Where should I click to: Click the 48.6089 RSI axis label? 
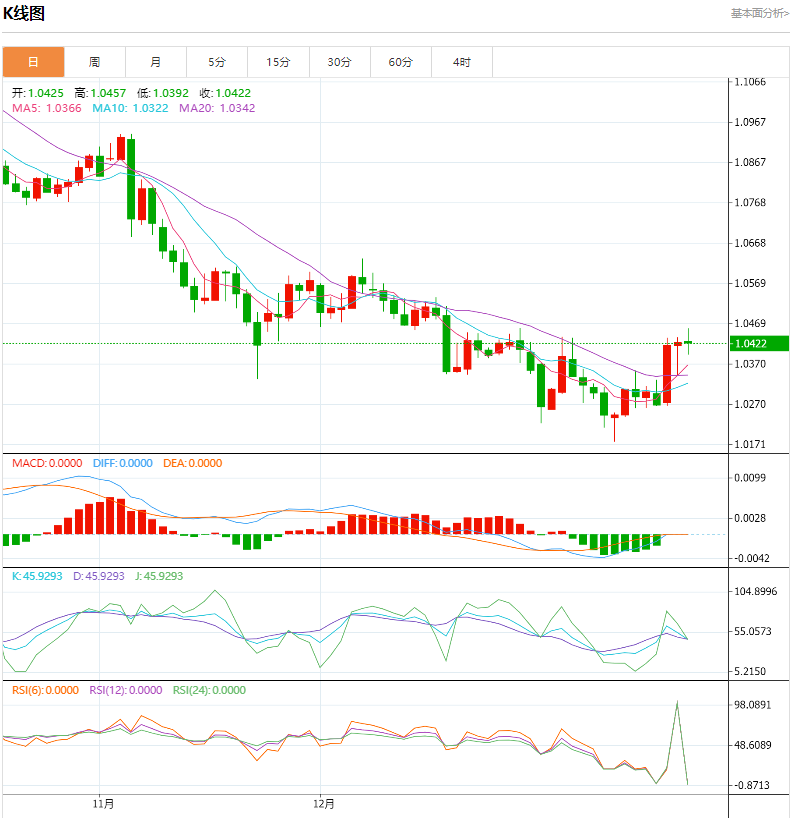(x=752, y=745)
